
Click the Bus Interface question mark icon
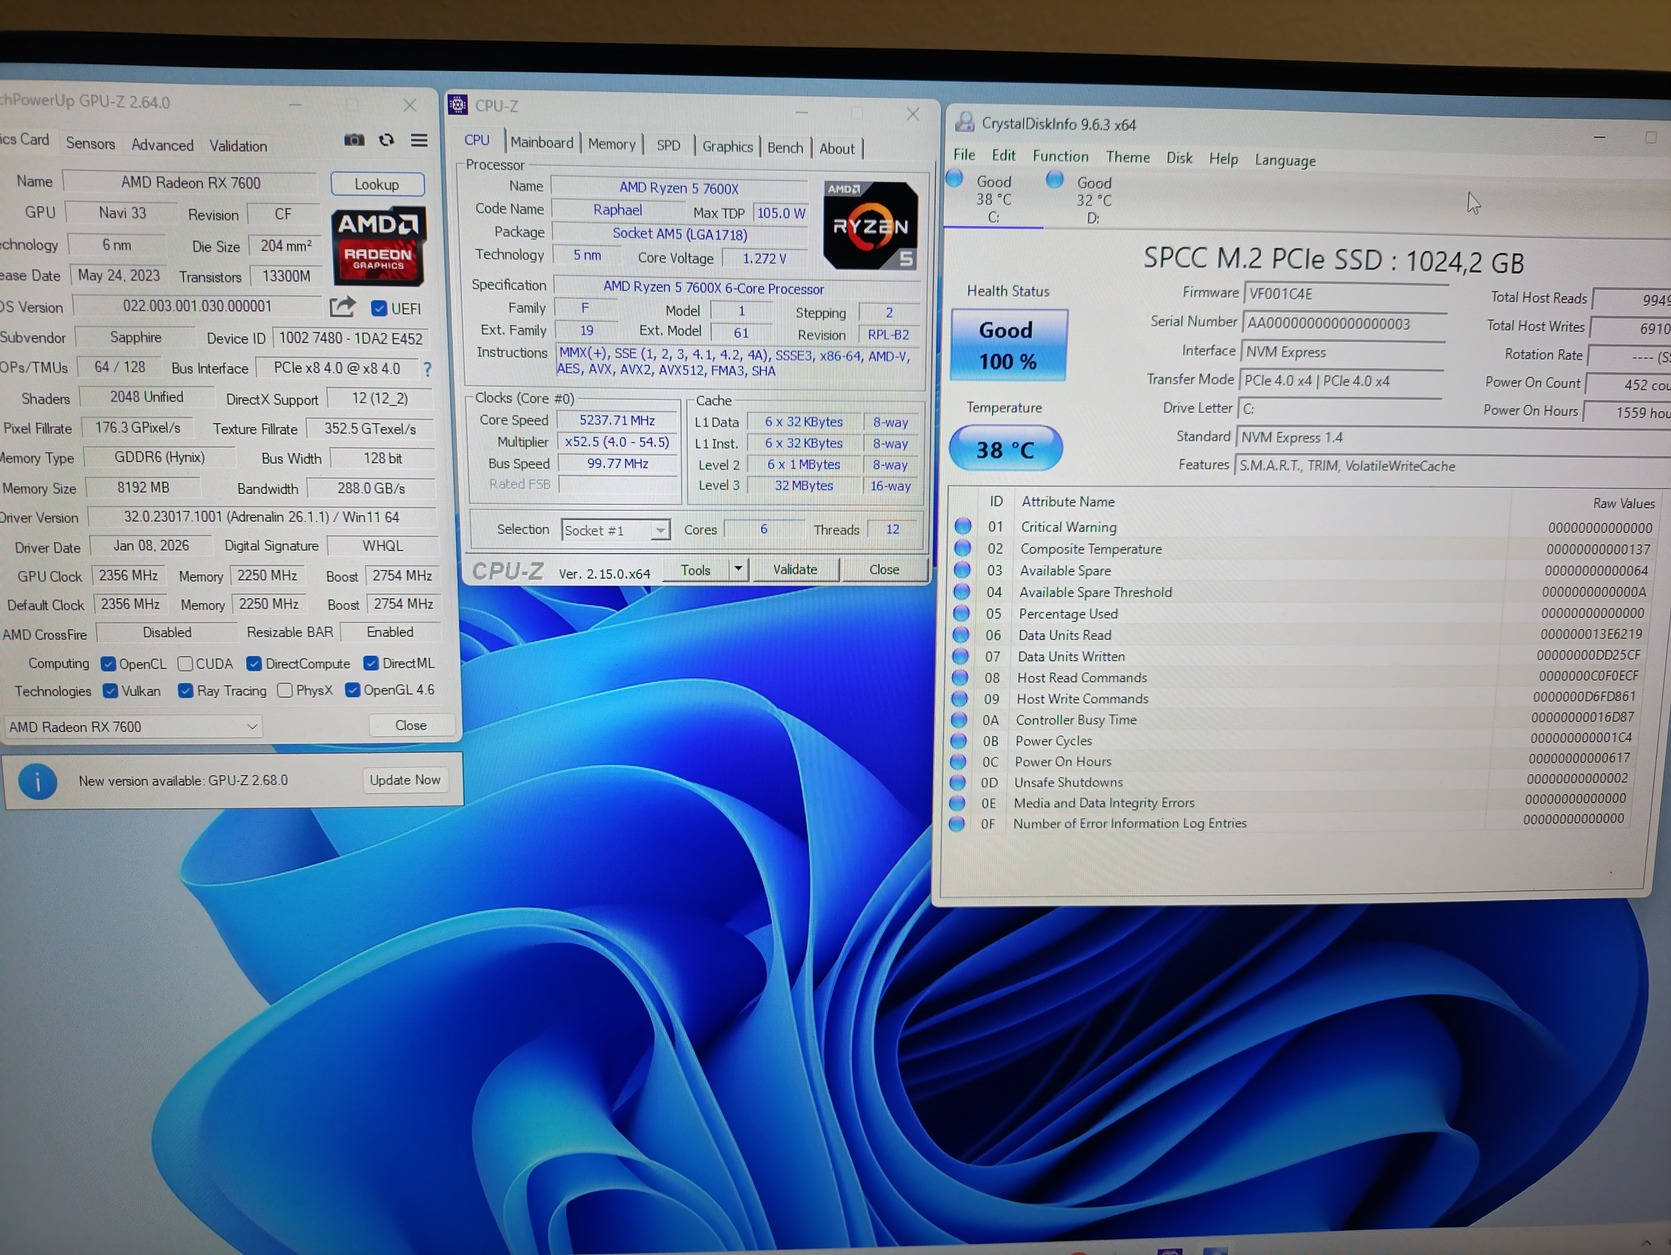(427, 369)
